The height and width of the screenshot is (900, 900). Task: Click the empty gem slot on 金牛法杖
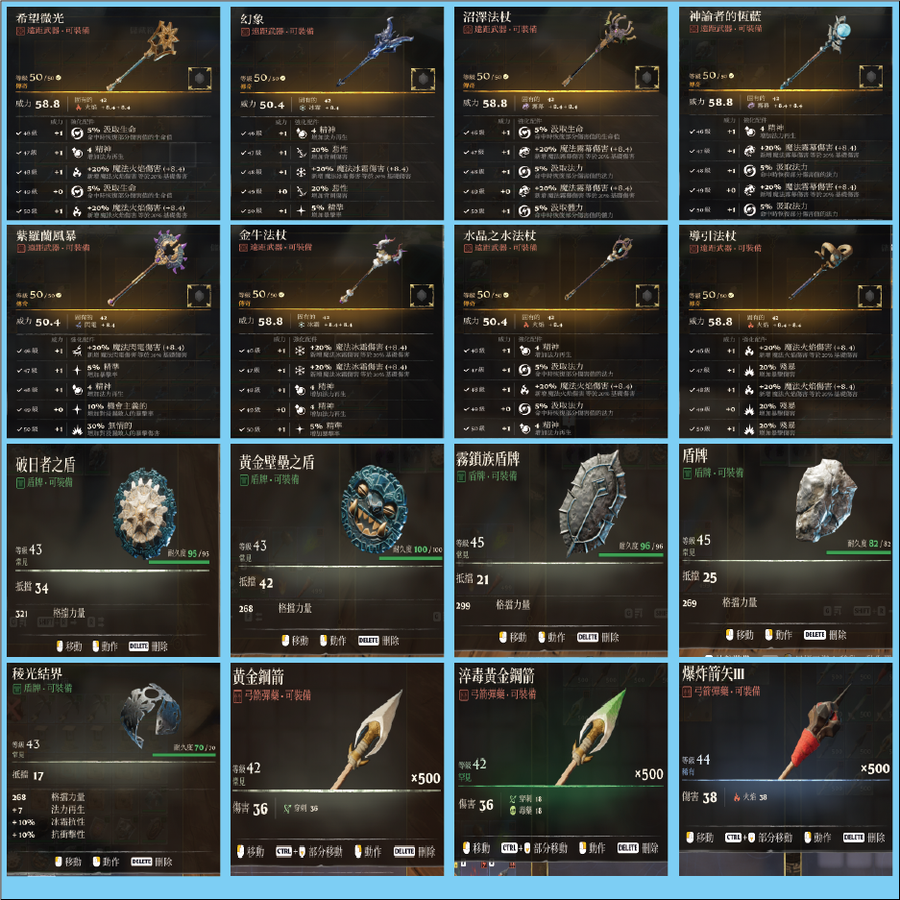click(x=421, y=296)
